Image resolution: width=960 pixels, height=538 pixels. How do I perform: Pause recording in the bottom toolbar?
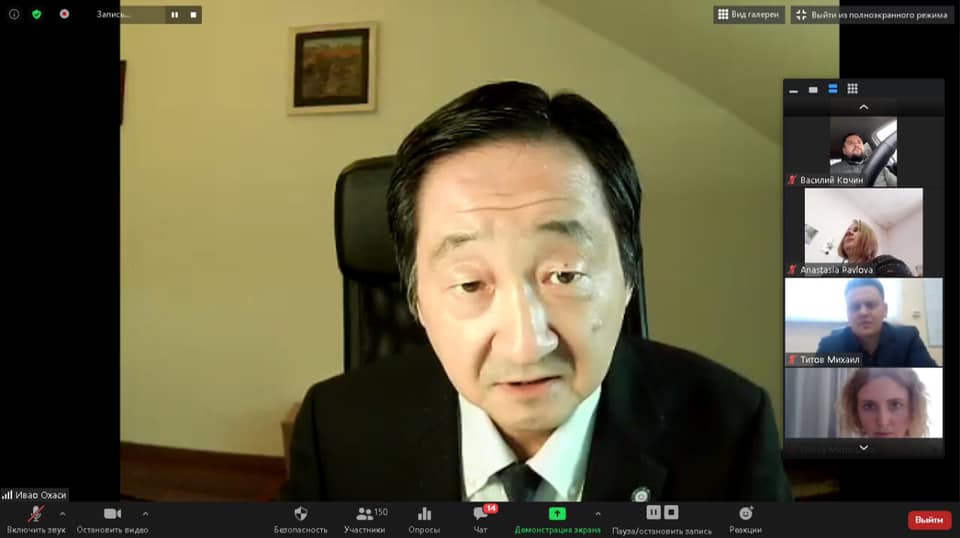(653, 512)
